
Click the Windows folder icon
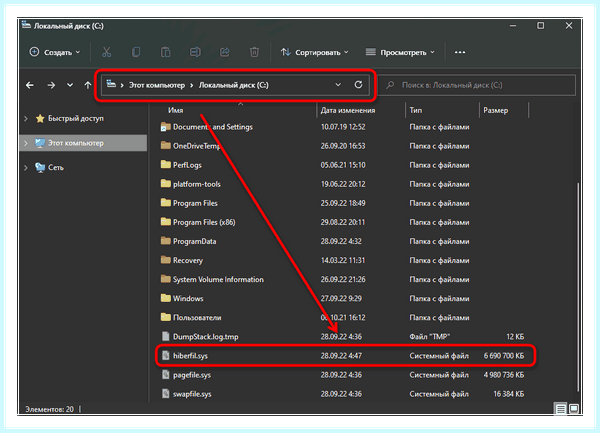(x=166, y=298)
